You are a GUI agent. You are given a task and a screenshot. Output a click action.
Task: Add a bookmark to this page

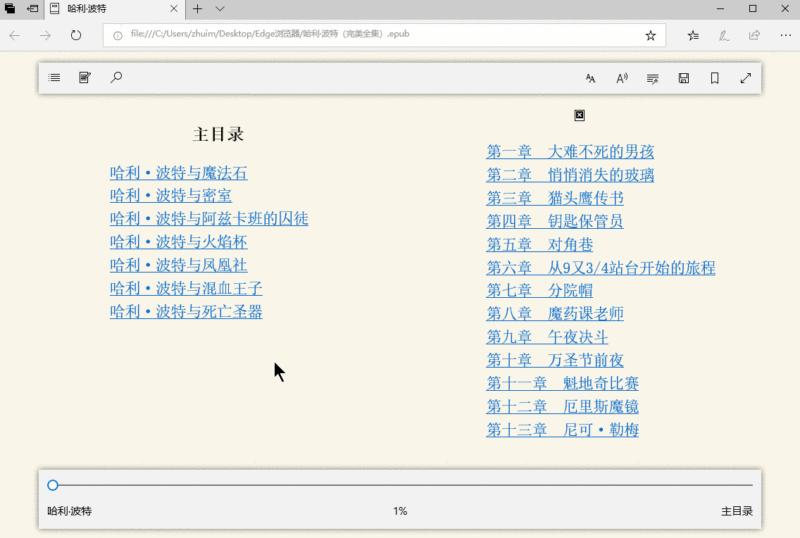715,78
